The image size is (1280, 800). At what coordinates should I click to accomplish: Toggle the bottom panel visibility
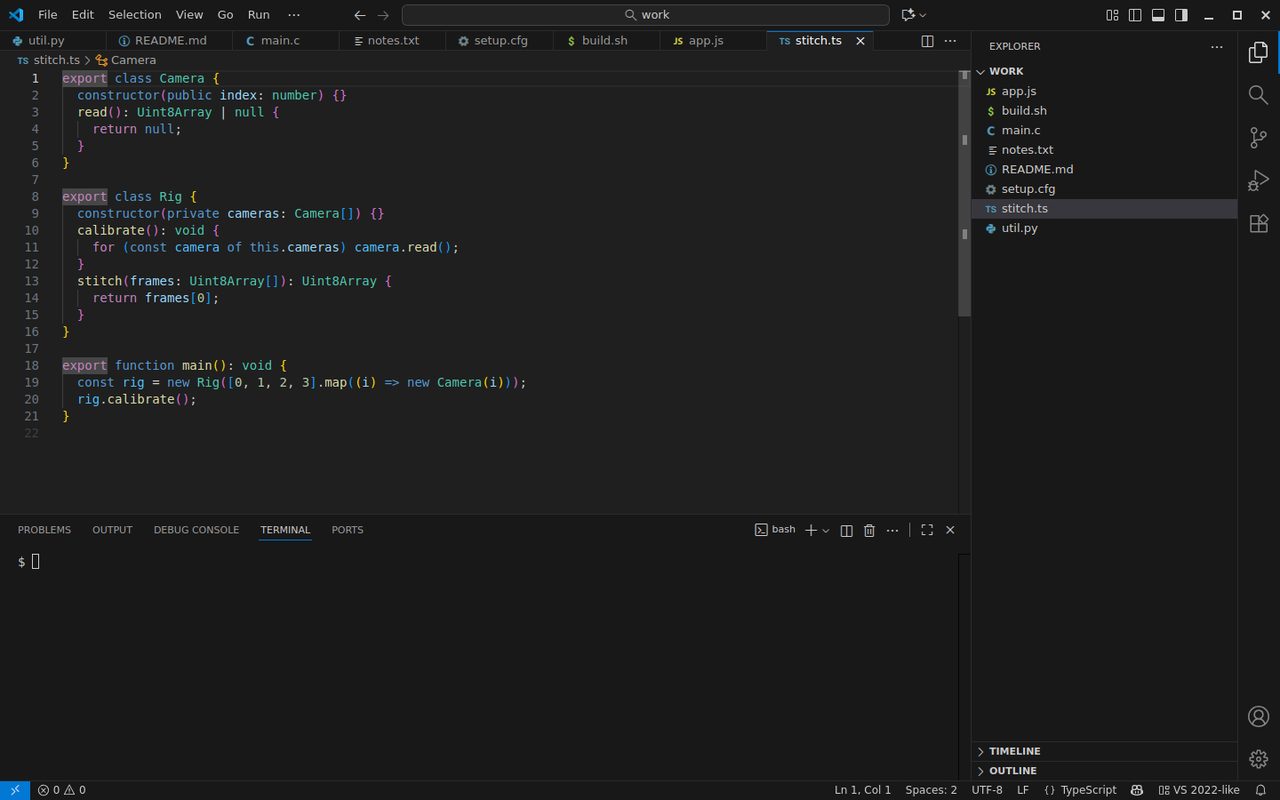click(x=1158, y=15)
